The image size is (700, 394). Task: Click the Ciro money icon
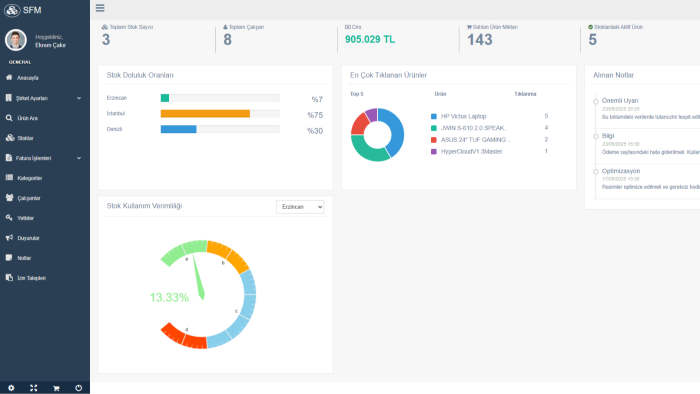(x=347, y=27)
